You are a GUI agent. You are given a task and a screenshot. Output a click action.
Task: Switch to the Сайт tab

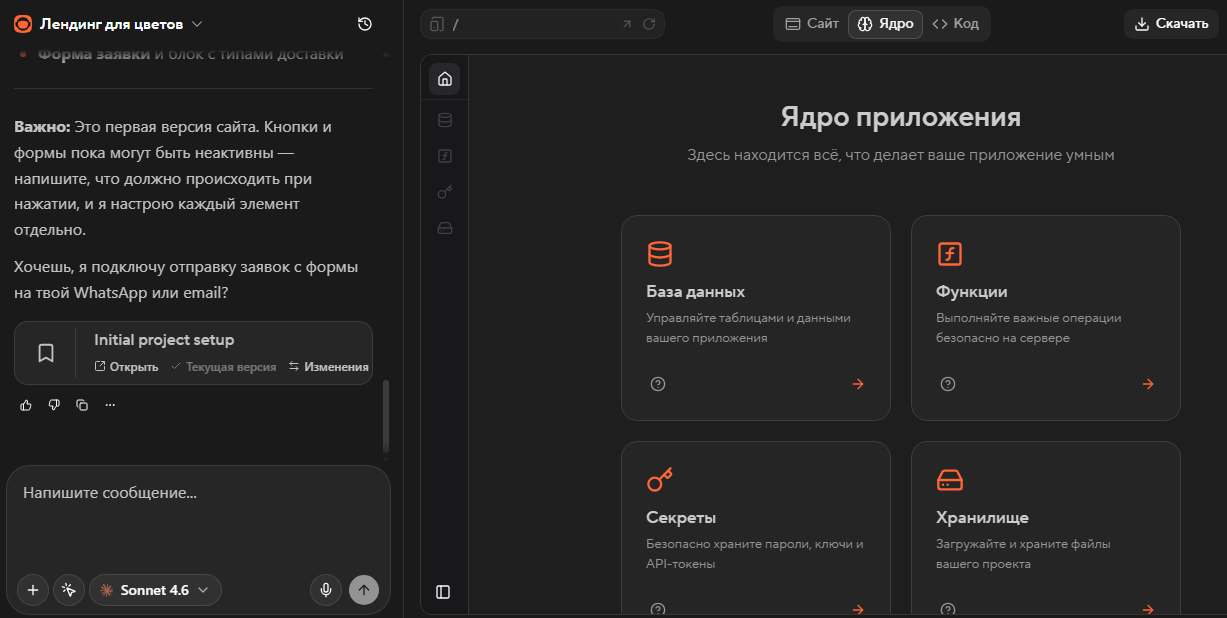click(x=812, y=24)
